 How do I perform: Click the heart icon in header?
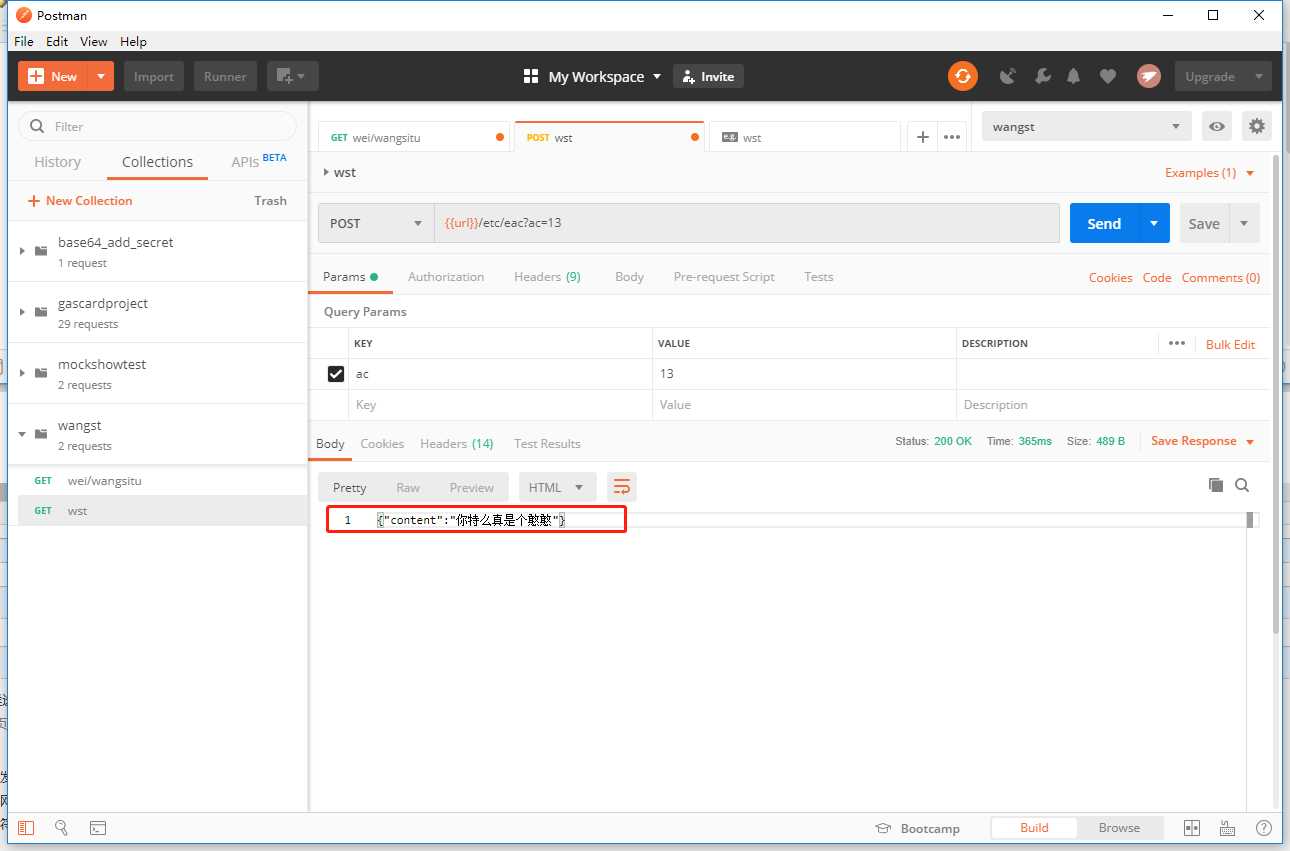pyautogui.click(x=1107, y=76)
